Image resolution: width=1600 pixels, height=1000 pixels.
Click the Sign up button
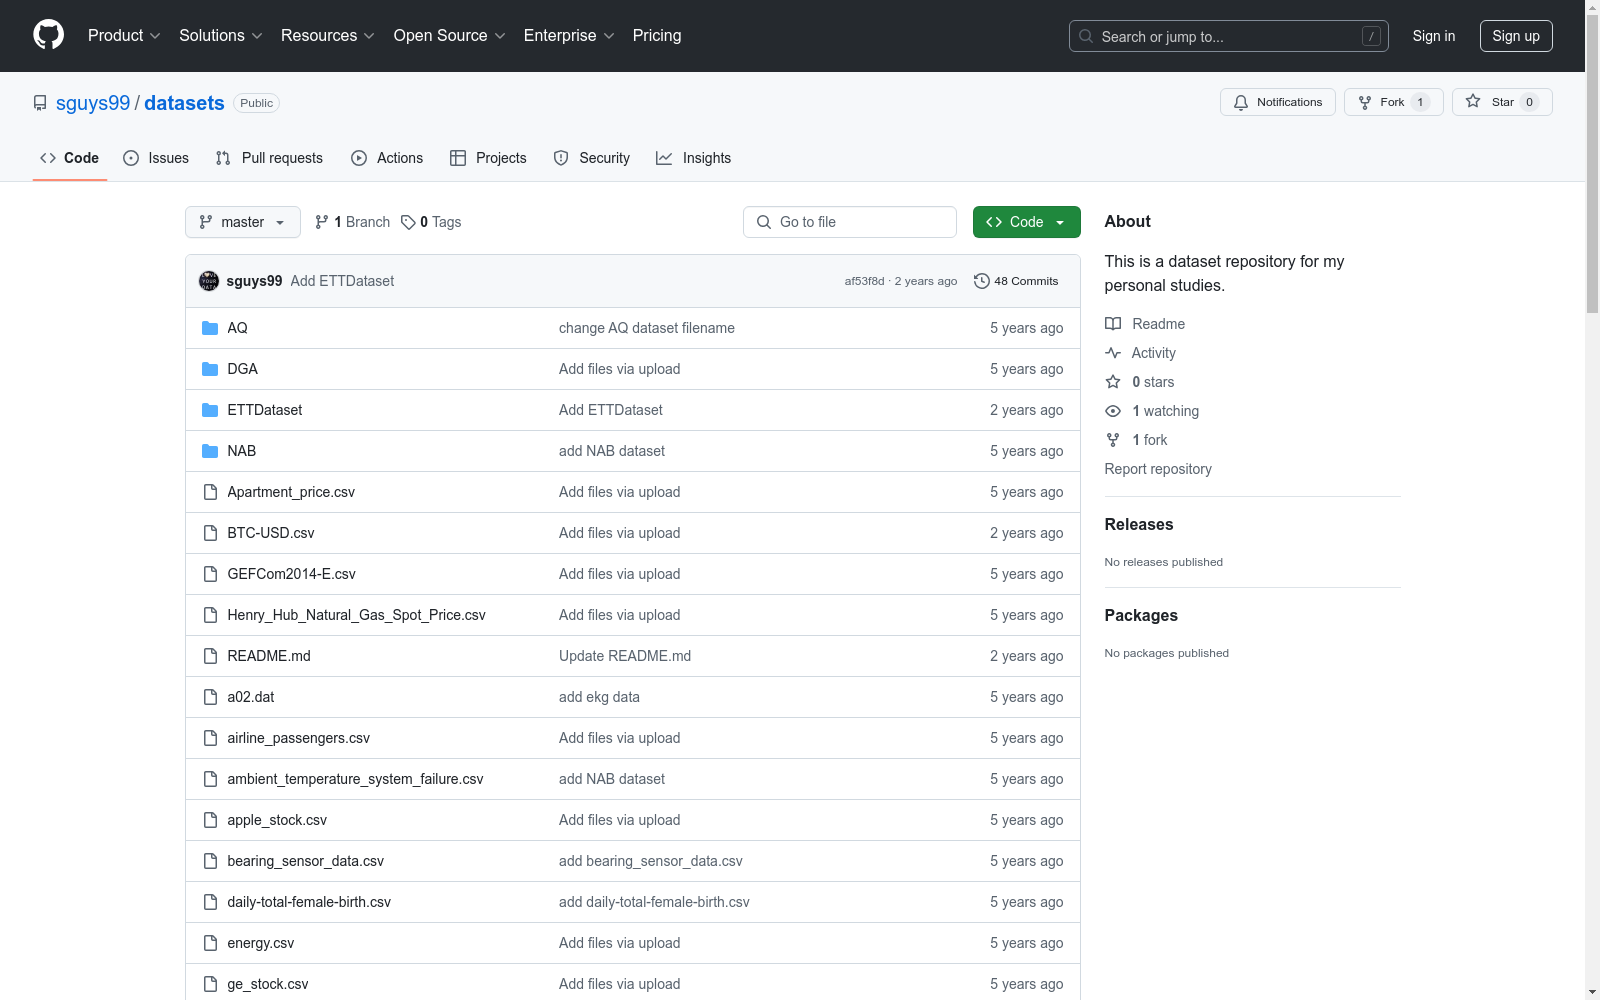click(1516, 36)
